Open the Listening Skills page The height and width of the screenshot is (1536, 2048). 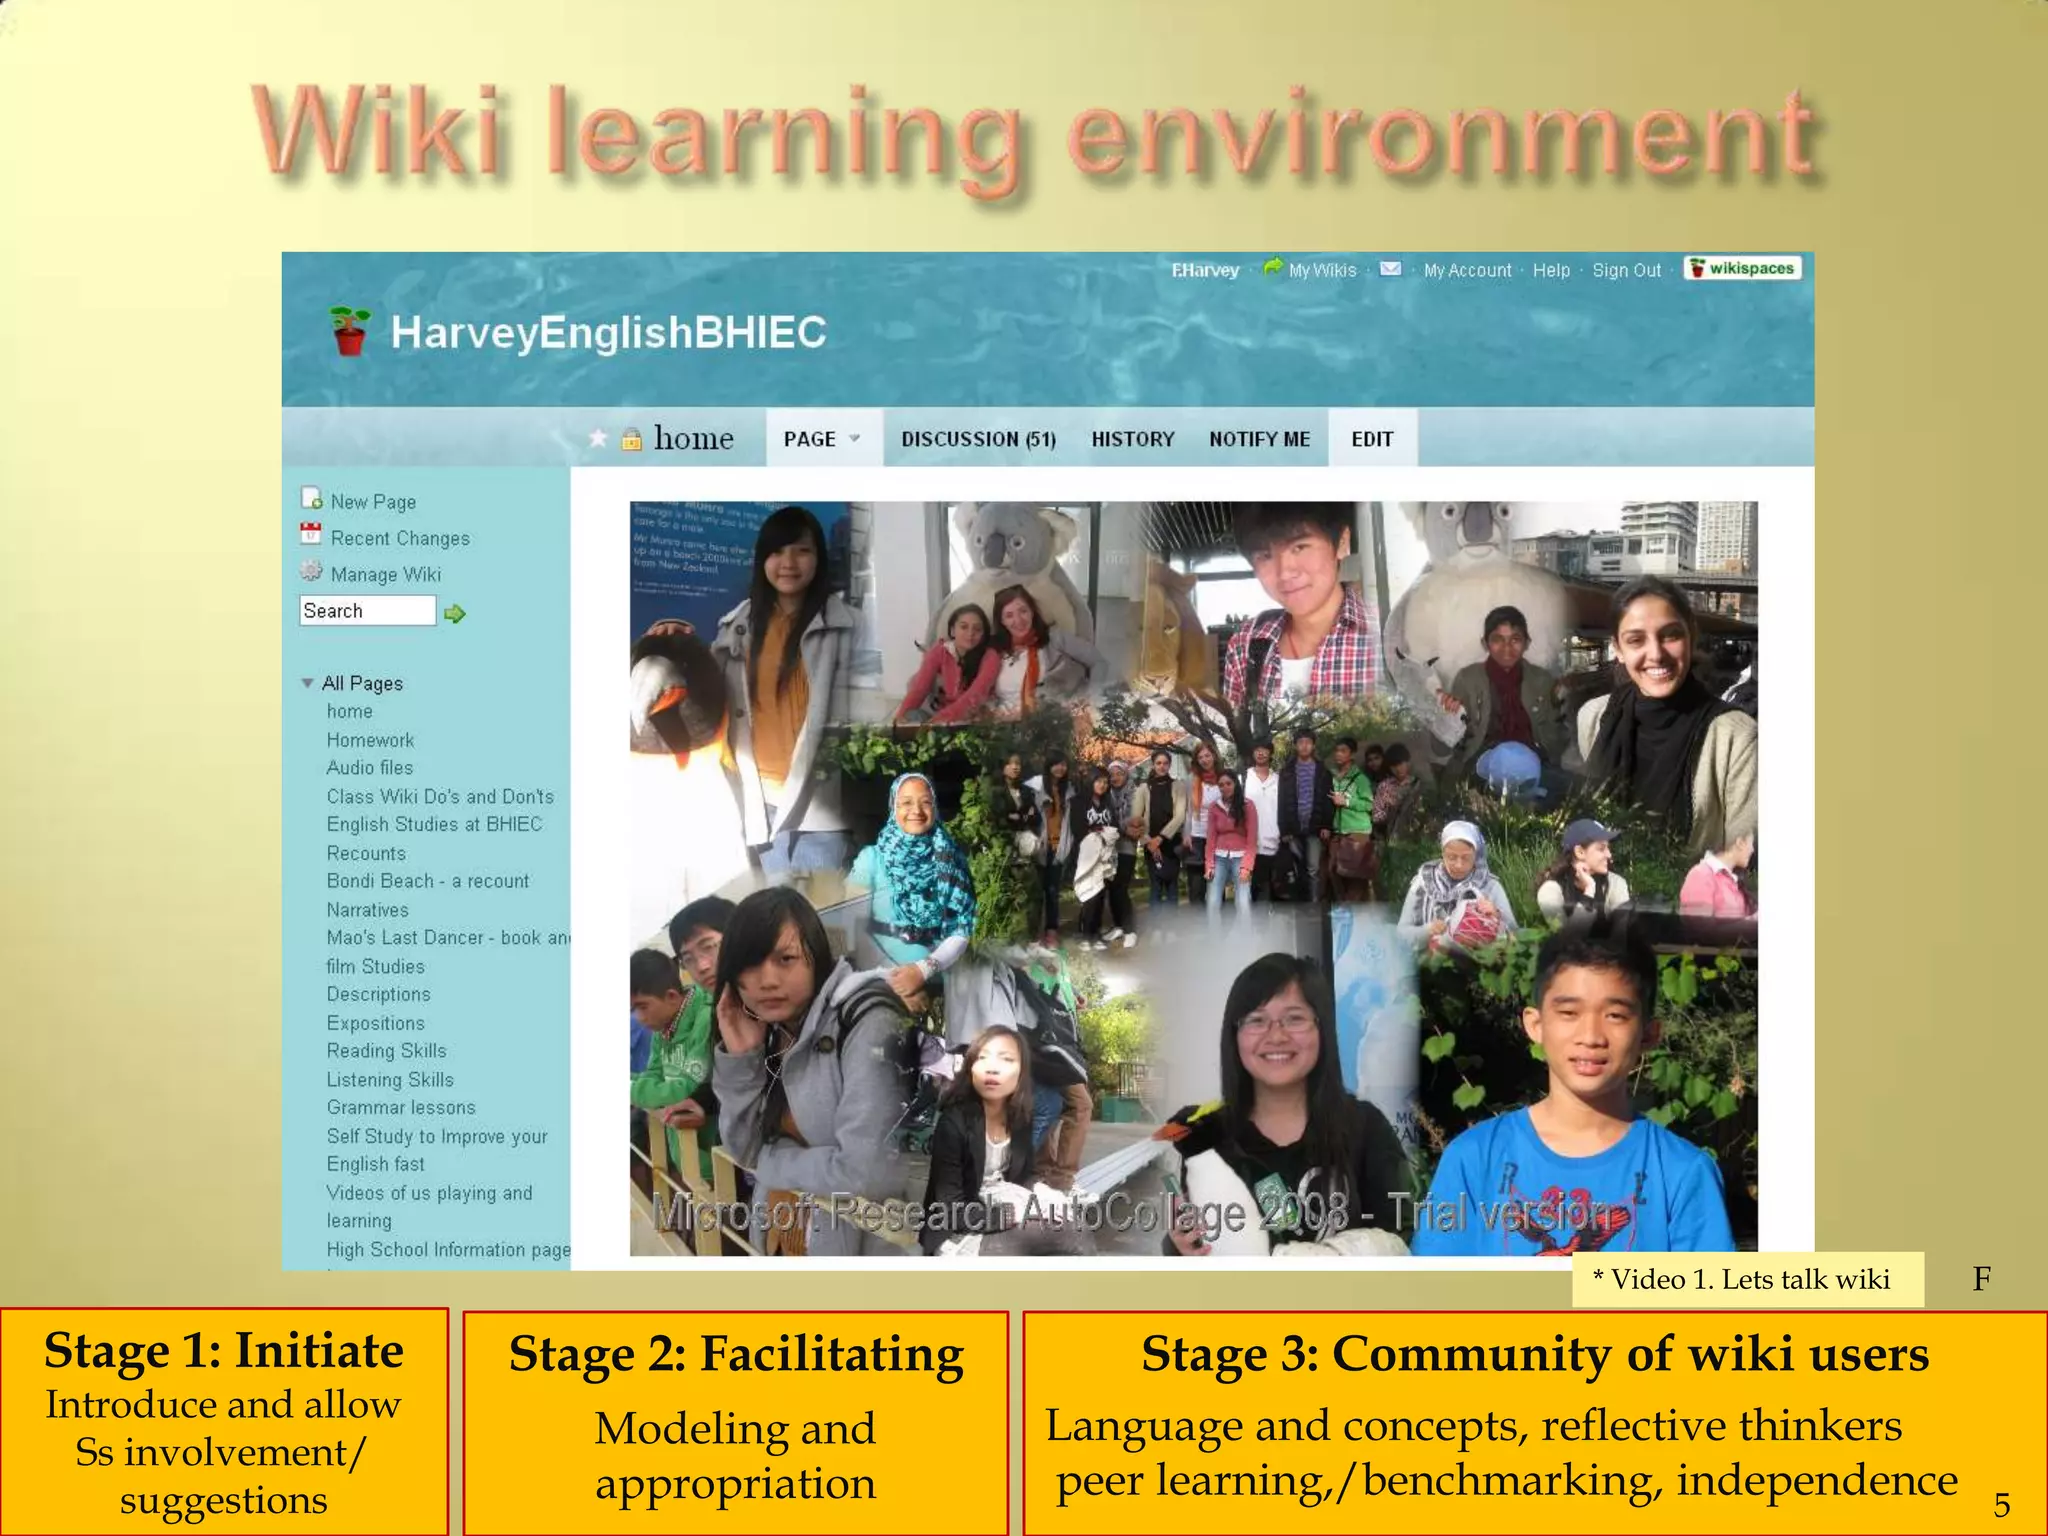click(x=390, y=1080)
